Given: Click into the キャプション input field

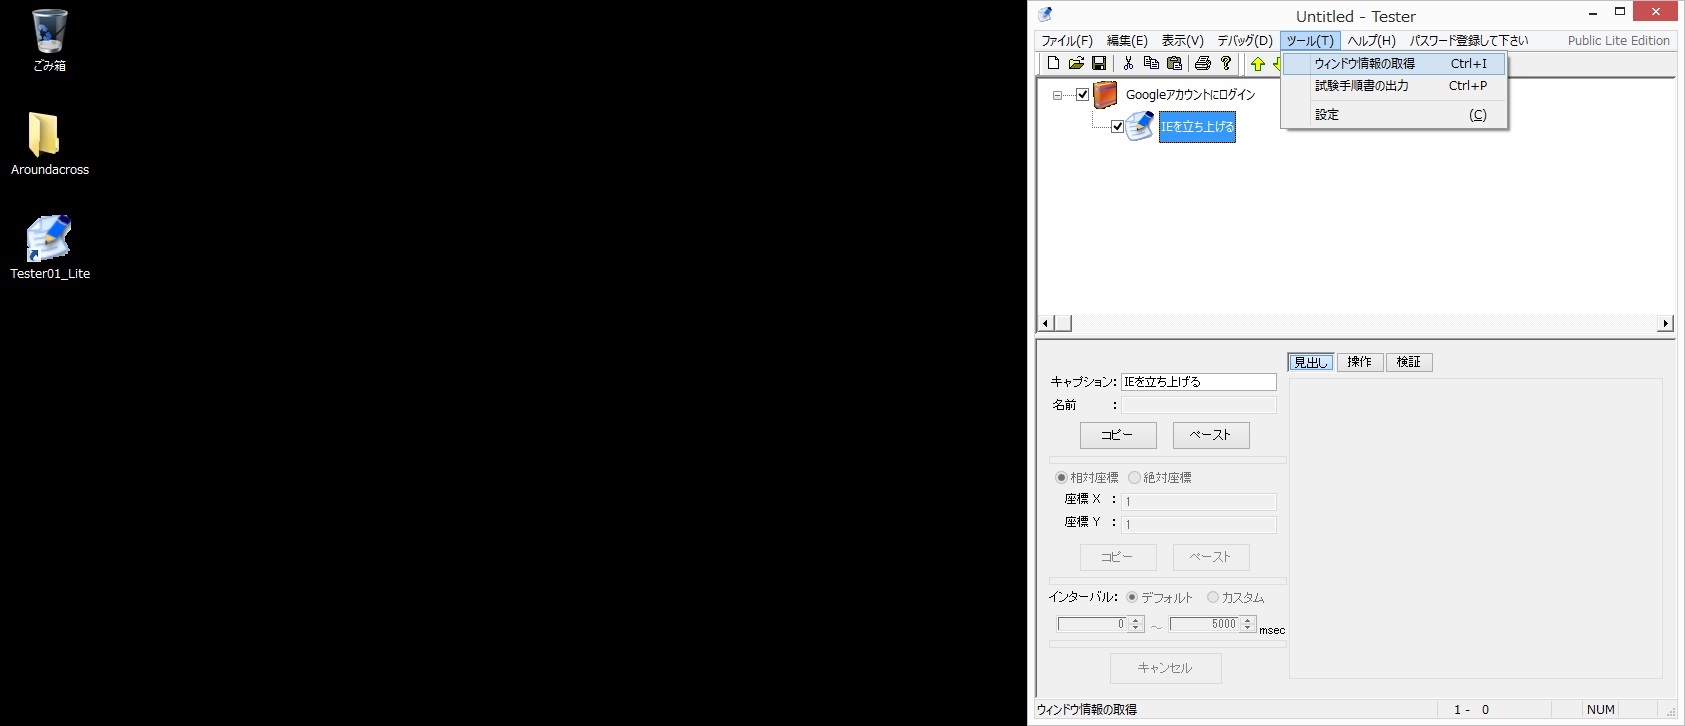Looking at the screenshot, I should [1199, 382].
